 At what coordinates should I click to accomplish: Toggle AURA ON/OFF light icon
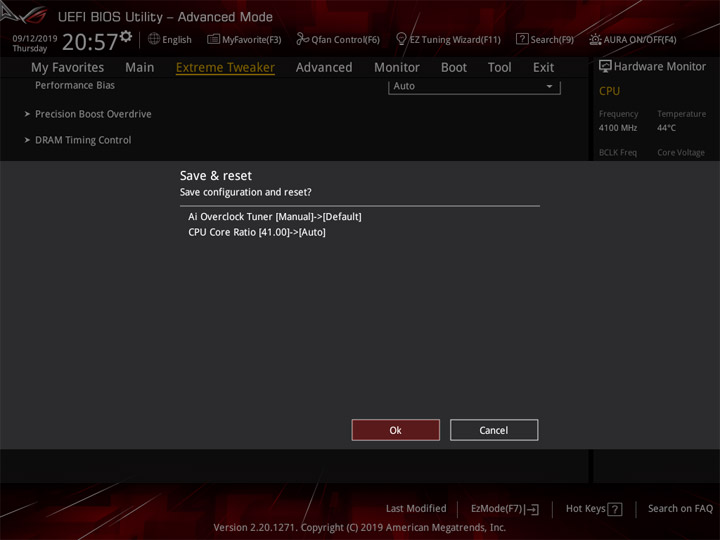point(595,39)
